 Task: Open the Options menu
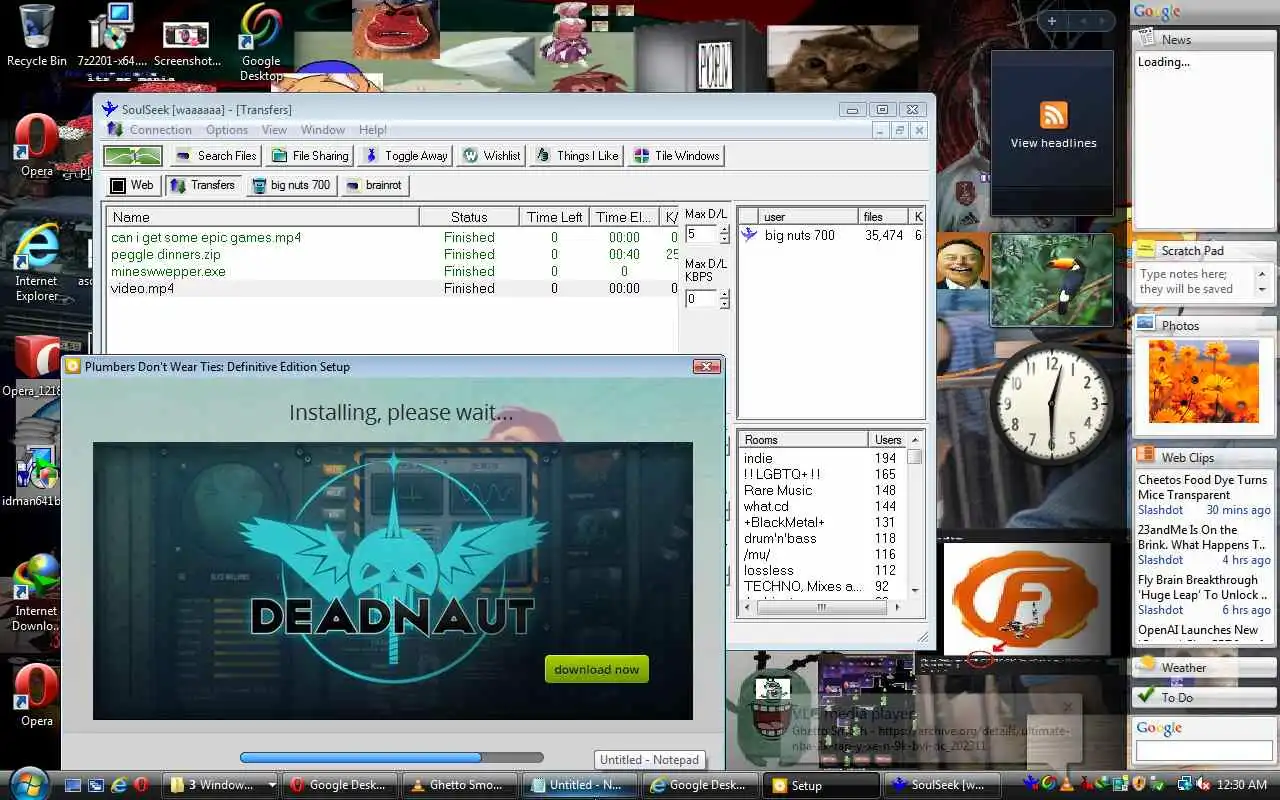click(x=227, y=130)
